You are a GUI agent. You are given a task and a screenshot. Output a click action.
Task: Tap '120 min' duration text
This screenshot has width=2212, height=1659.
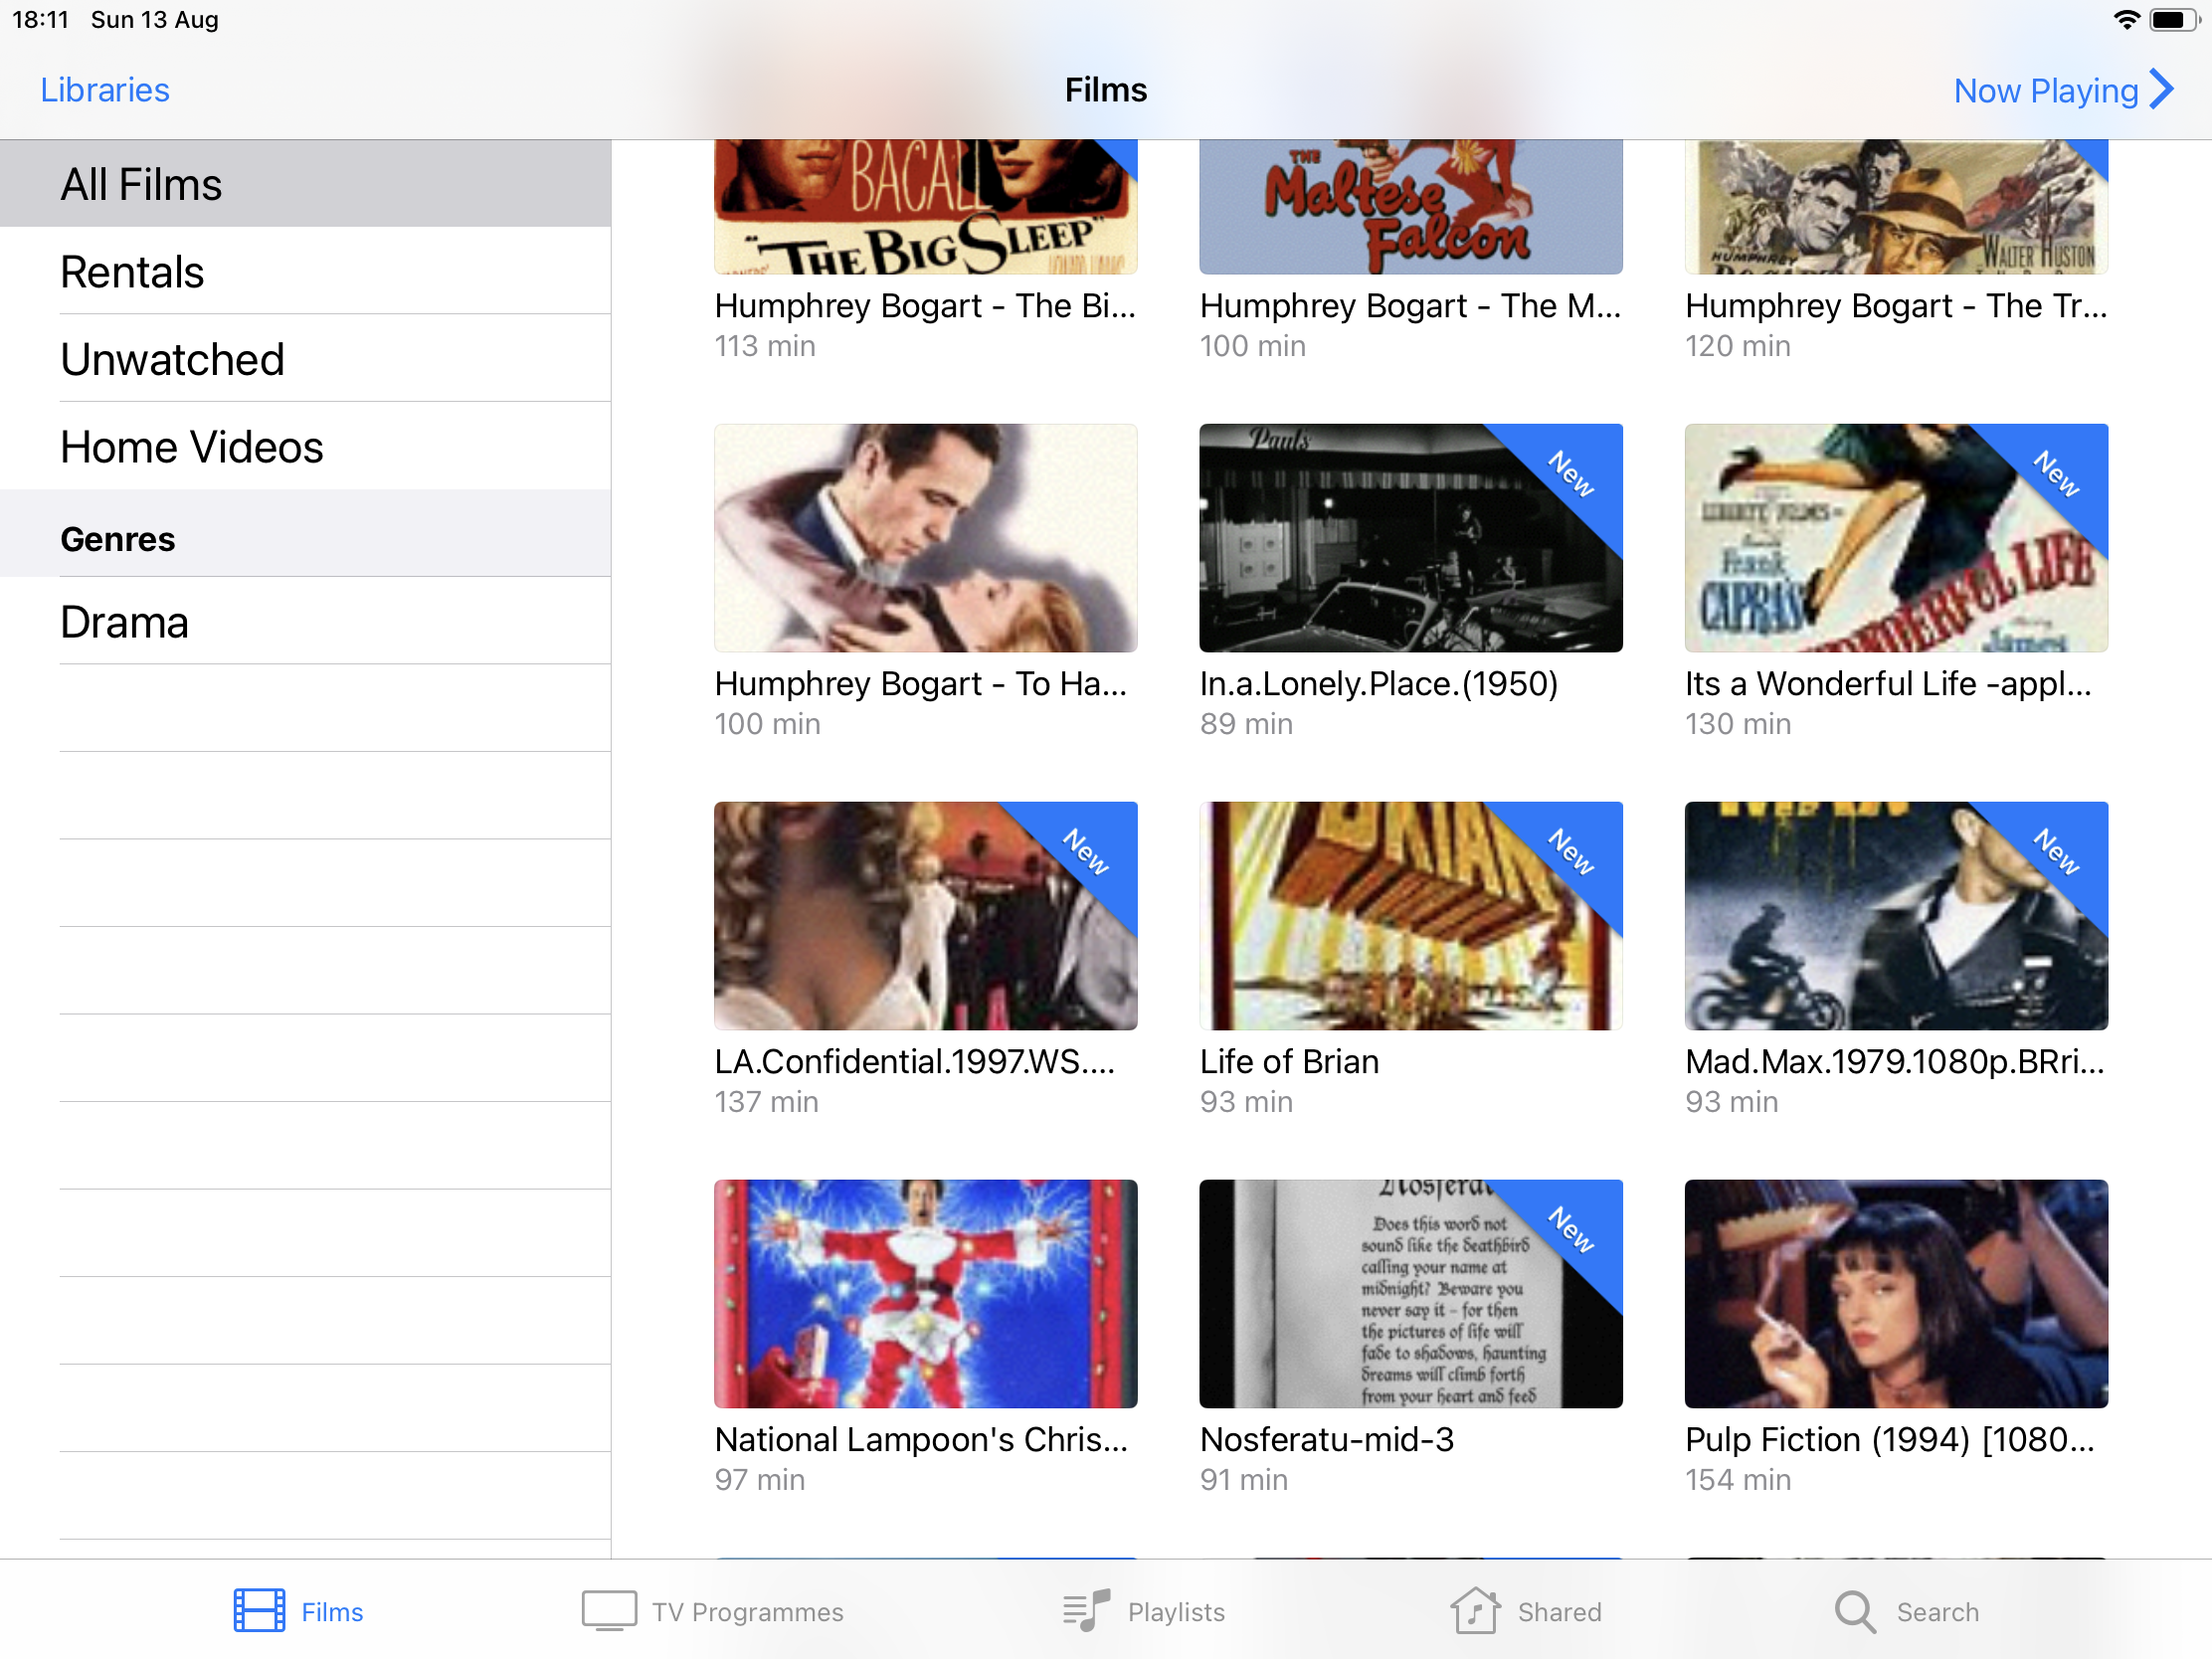[x=1738, y=346]
